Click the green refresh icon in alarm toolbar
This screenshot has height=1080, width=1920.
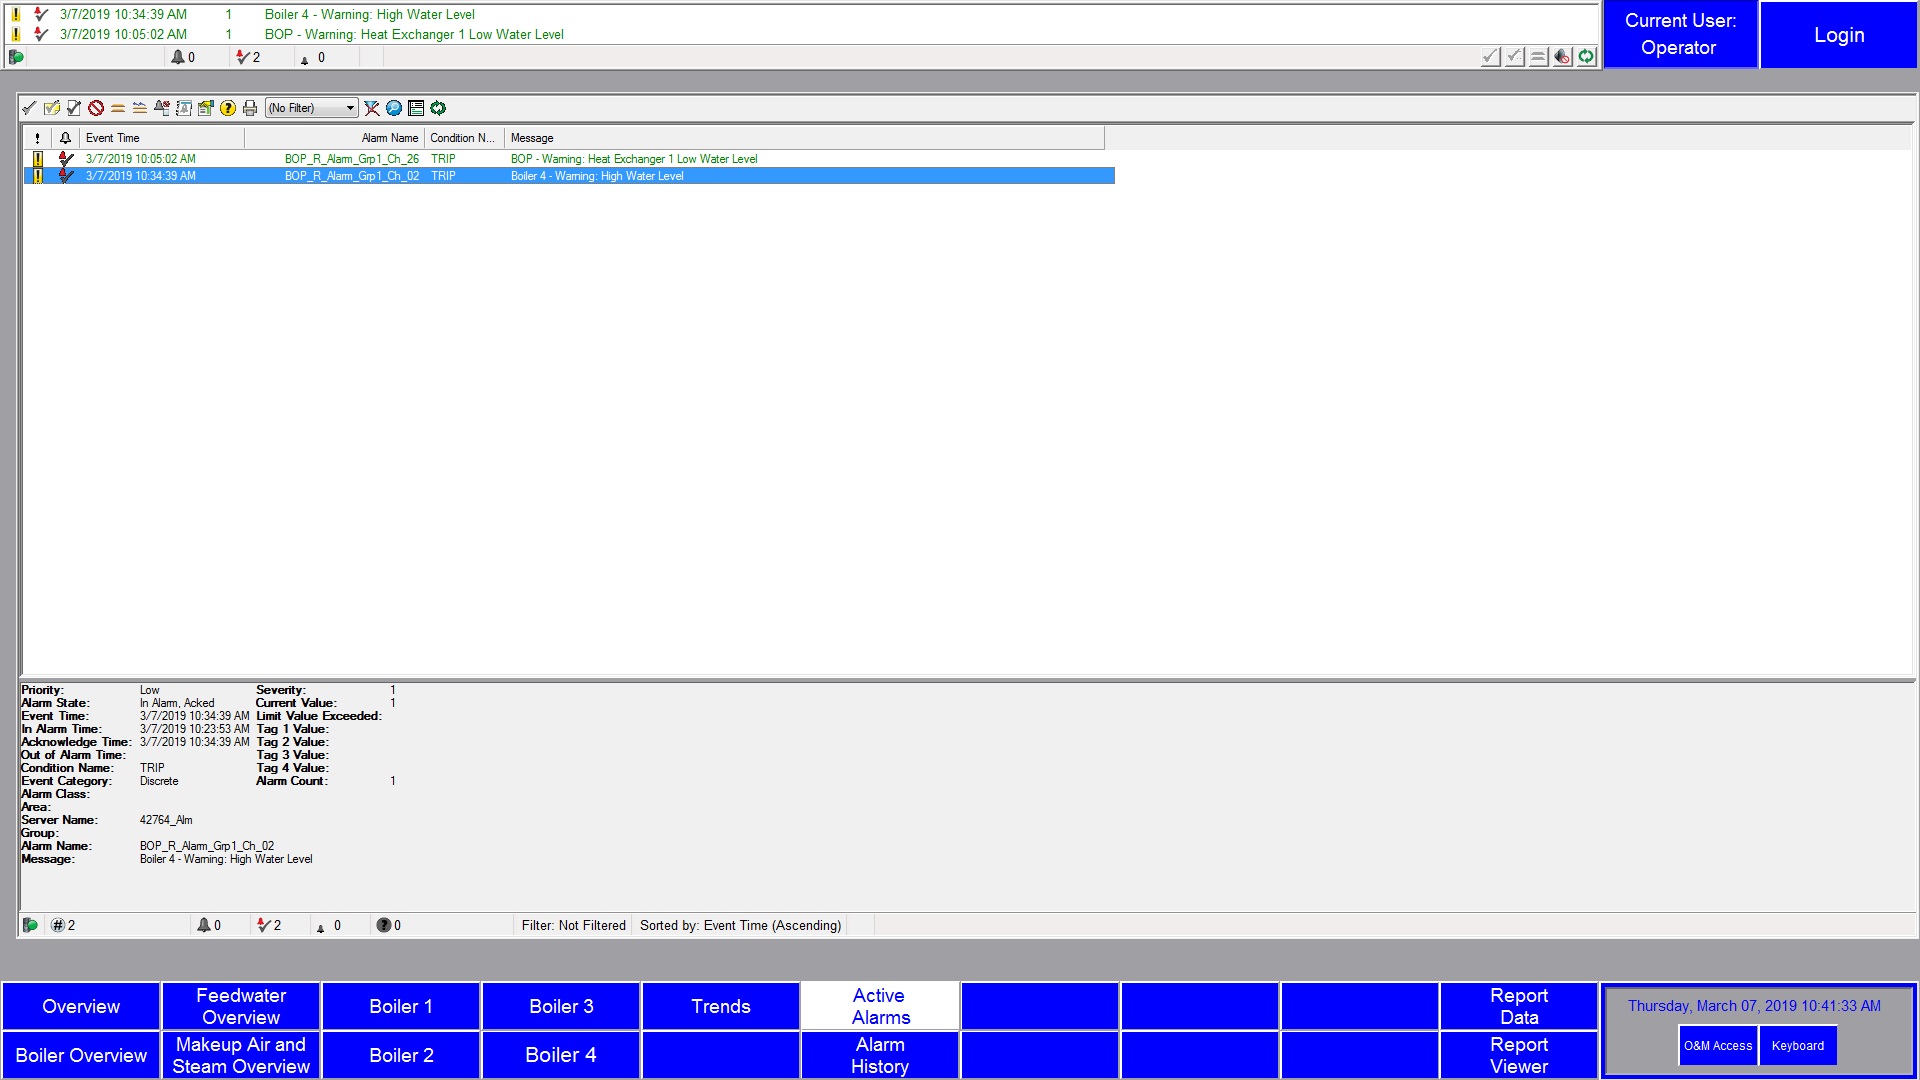(x=438, y=108)
